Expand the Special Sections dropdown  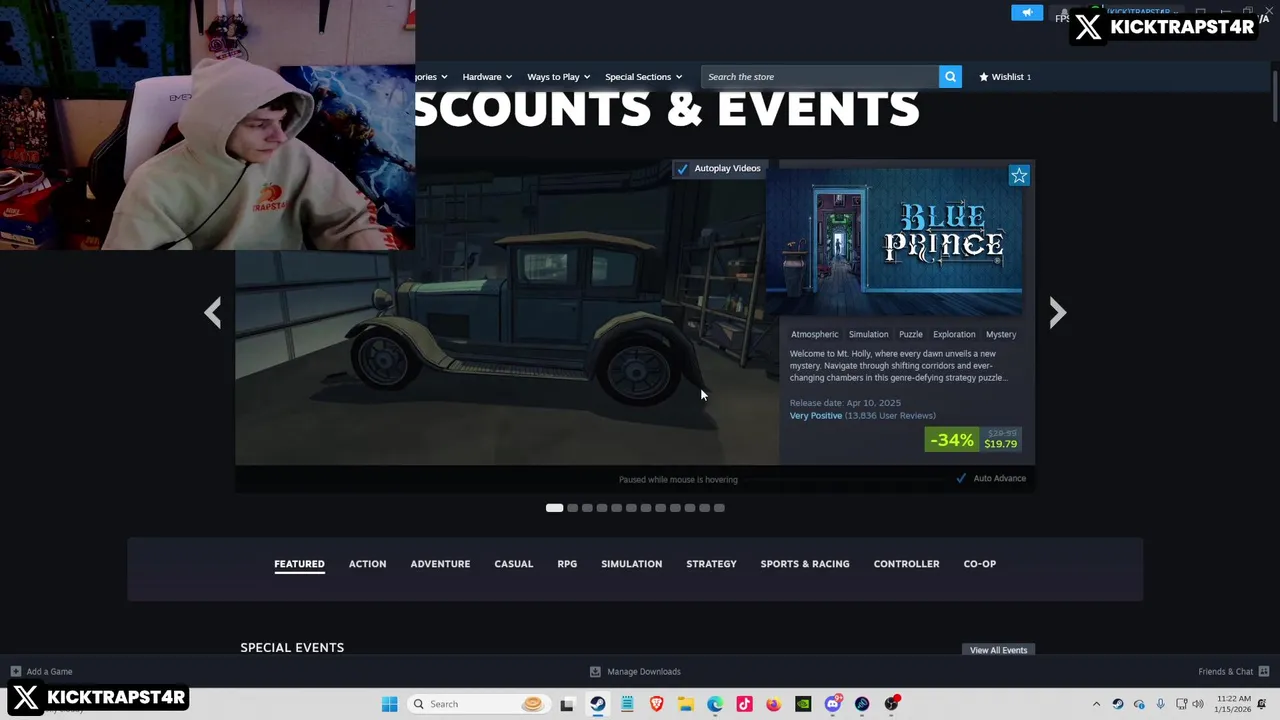click(x=643, y=77)
